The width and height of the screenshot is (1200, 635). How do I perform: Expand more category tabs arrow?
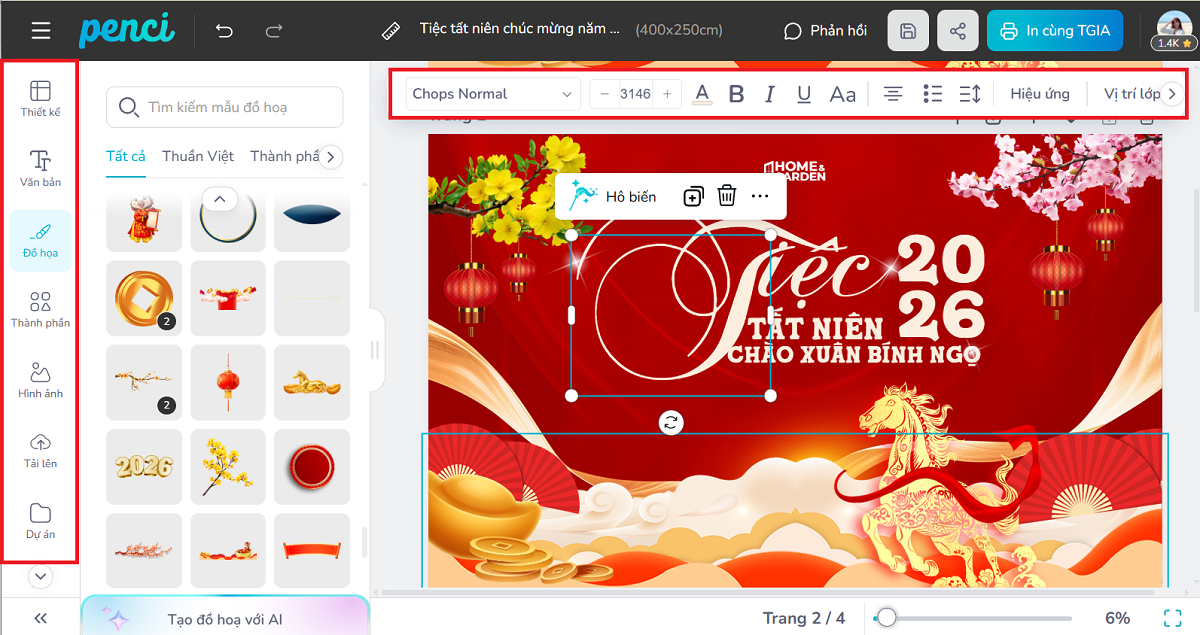point(332,157)
